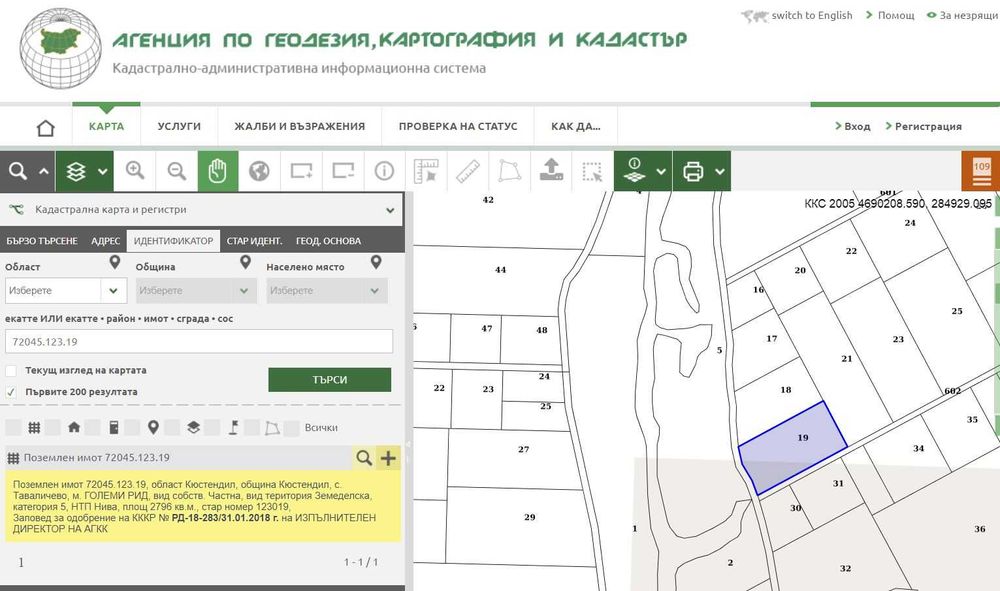Open the 'ЖАЛБИ И ВЪЗРАЖЕНИЯ' menu tab
1000x591 pixels.
tap(300, 126)
